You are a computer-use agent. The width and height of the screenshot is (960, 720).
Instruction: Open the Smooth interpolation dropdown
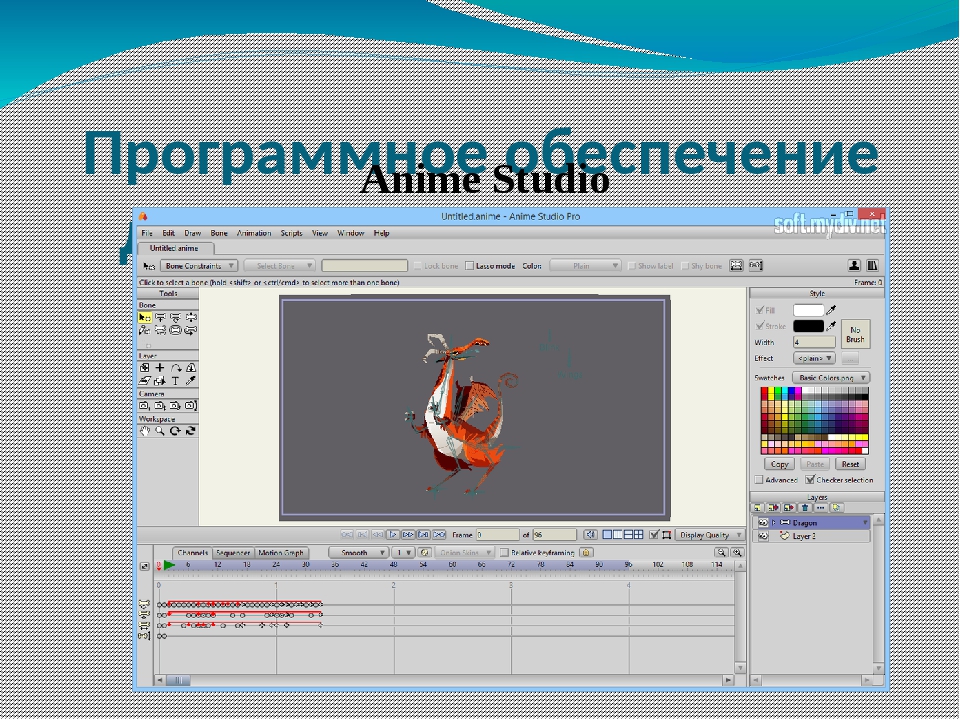click(x=358, y=552)
